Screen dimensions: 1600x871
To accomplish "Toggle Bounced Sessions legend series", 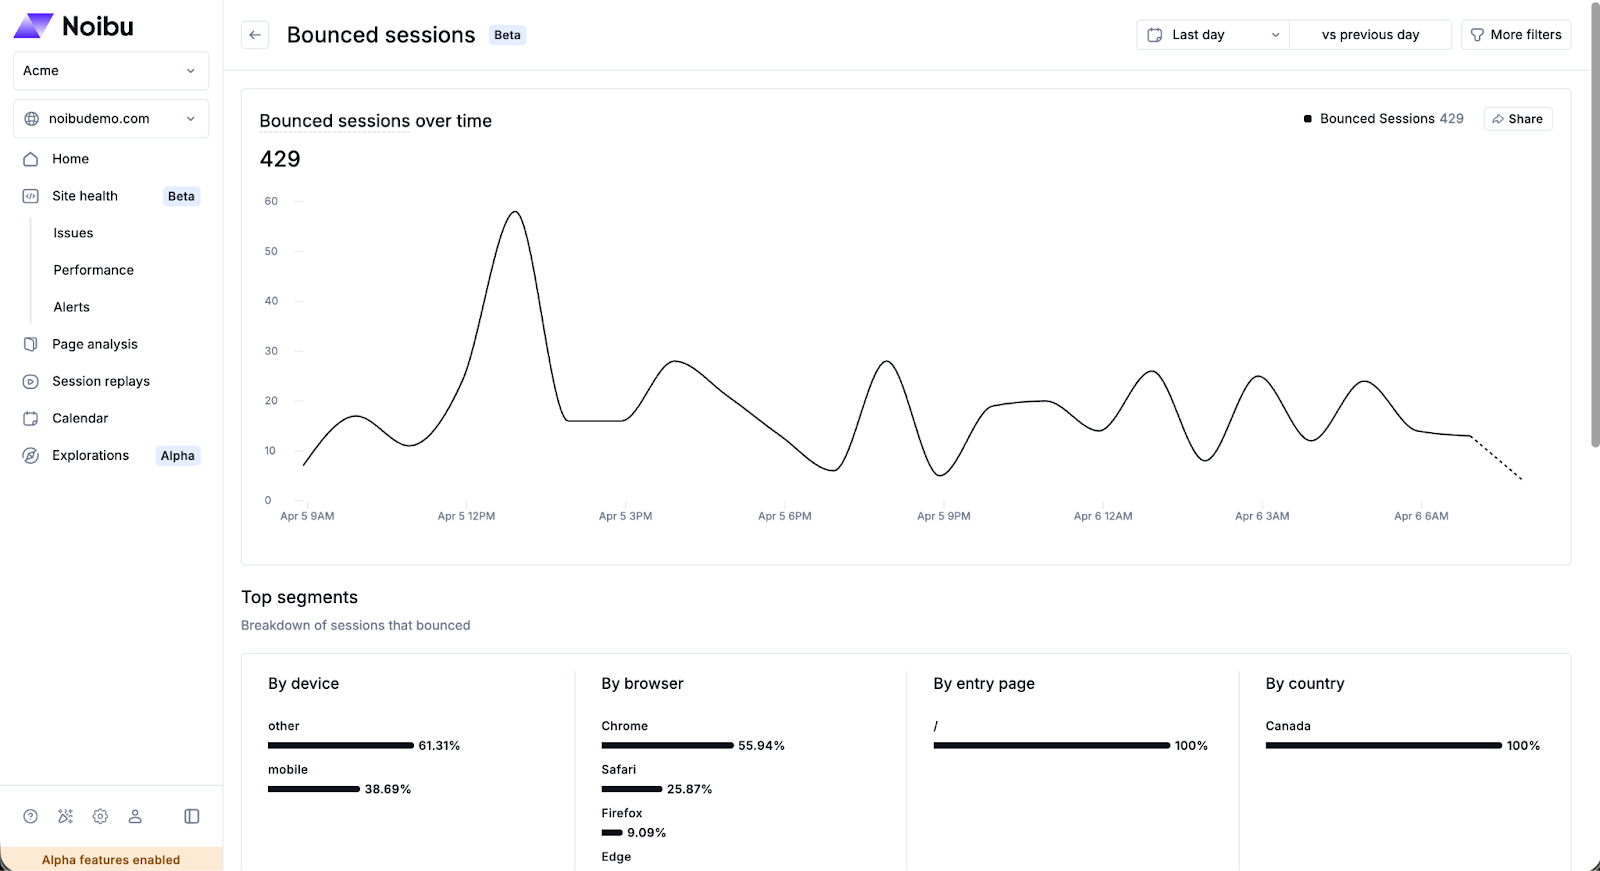I will [1383, 119].
